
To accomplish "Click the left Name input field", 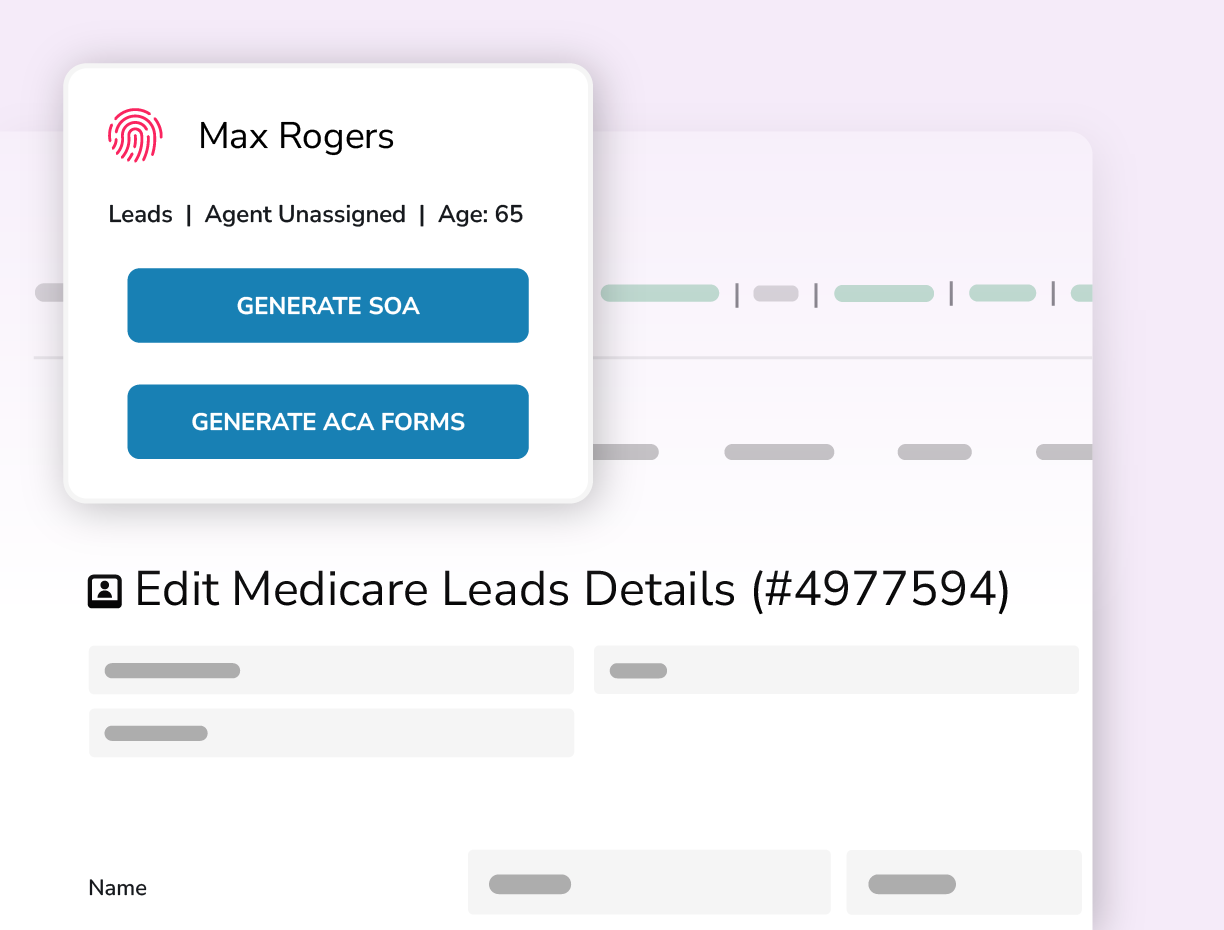I will coord(649,882).
